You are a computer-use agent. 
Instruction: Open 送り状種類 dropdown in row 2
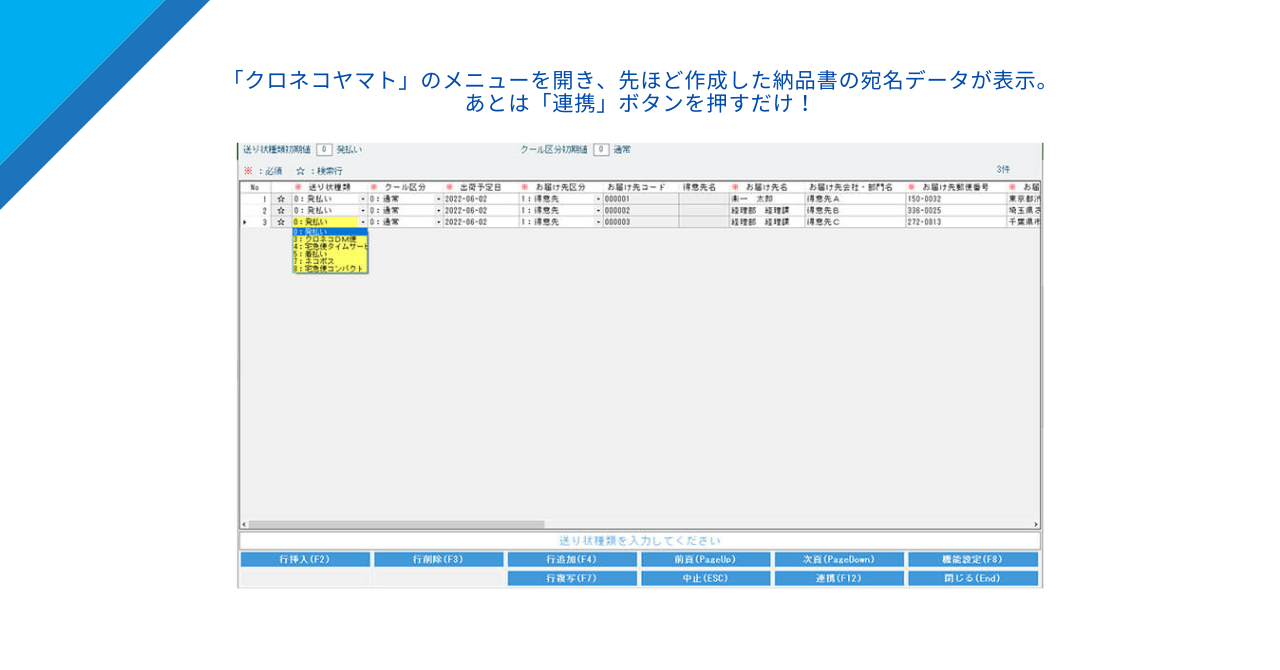(363, 211)
